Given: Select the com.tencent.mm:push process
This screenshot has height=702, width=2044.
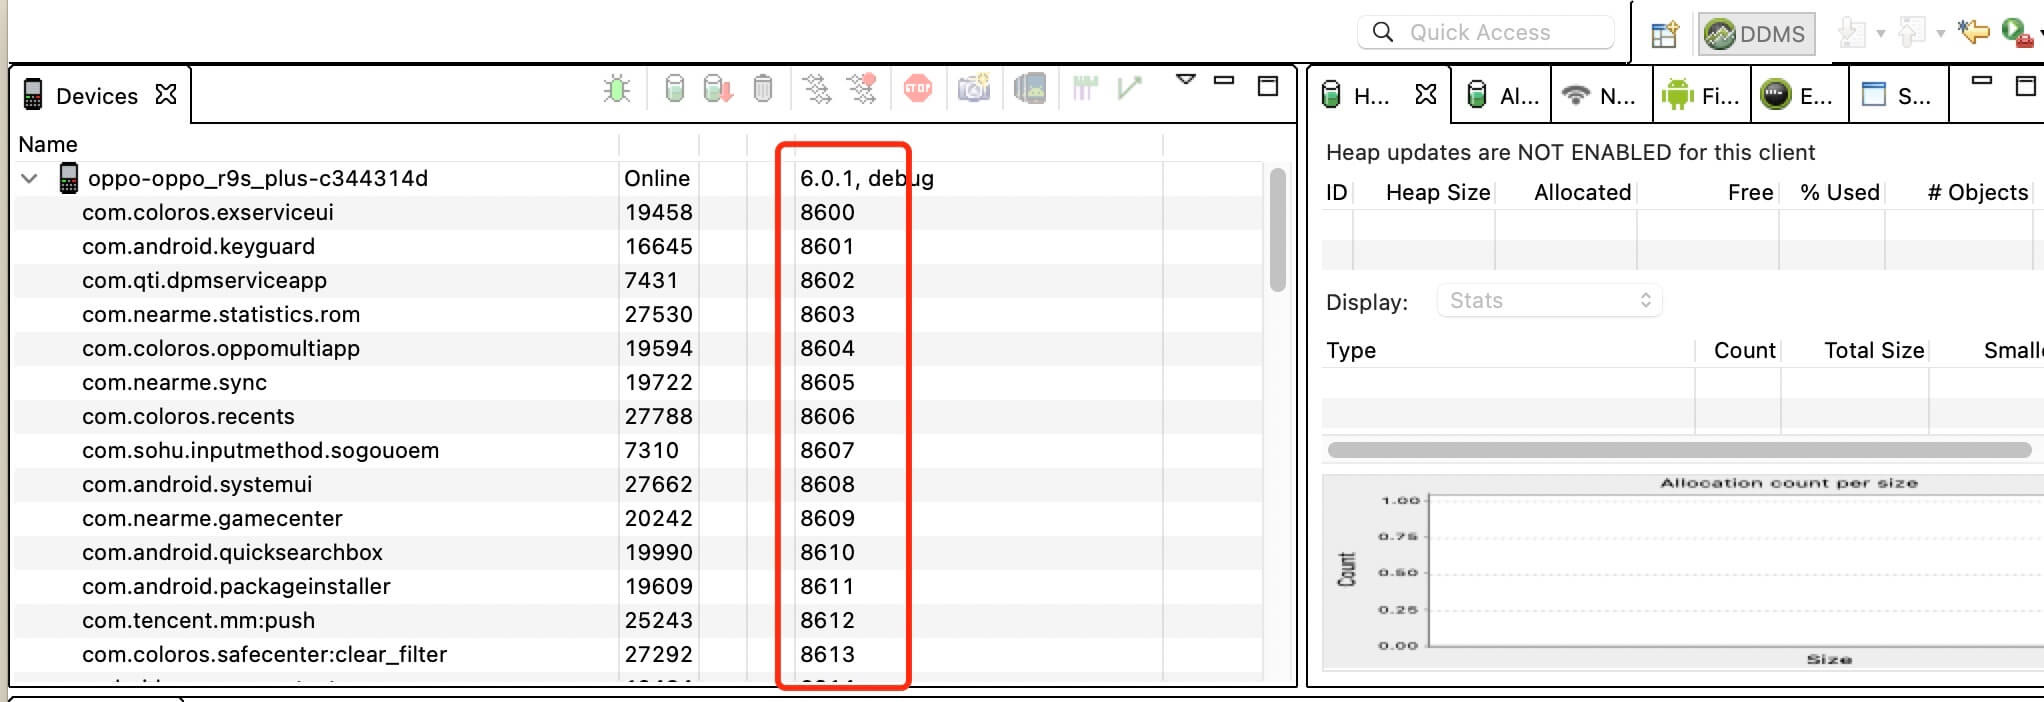Looking at the screenshot, I should pyautogui.click(x=198, y=621).
